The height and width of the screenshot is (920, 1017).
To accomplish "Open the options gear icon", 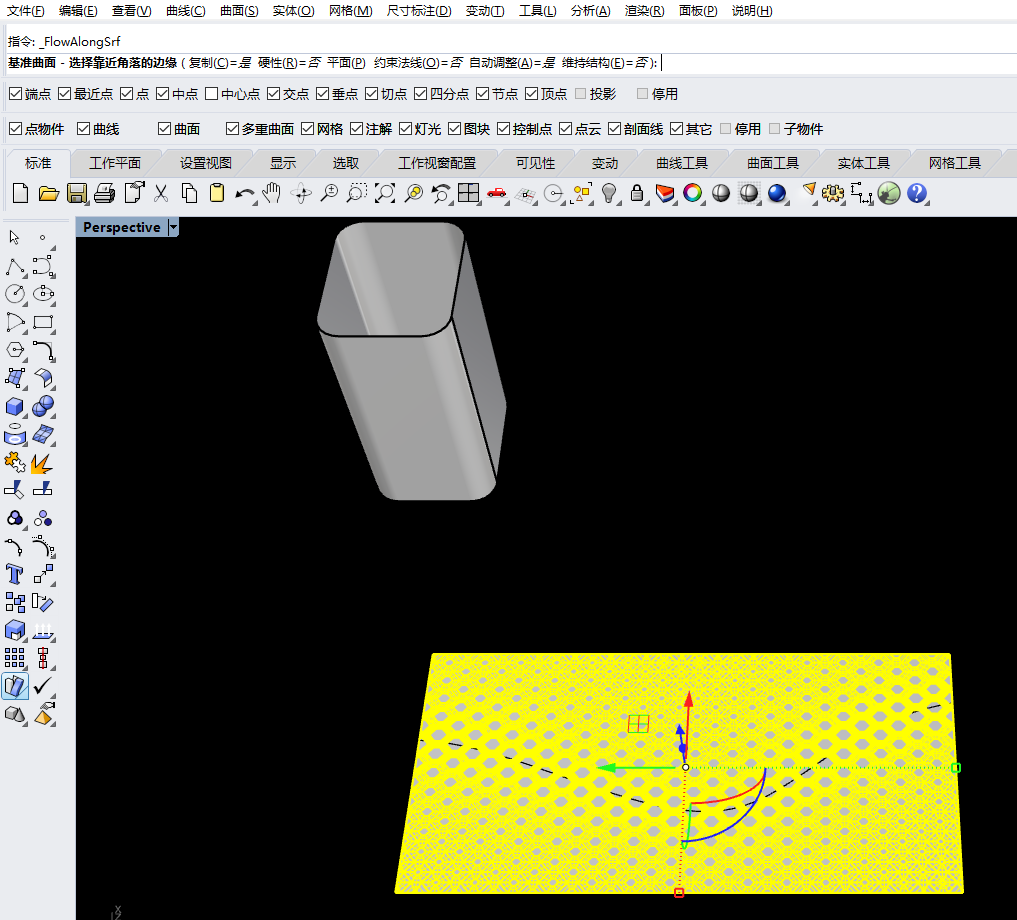I will point(833,193).
